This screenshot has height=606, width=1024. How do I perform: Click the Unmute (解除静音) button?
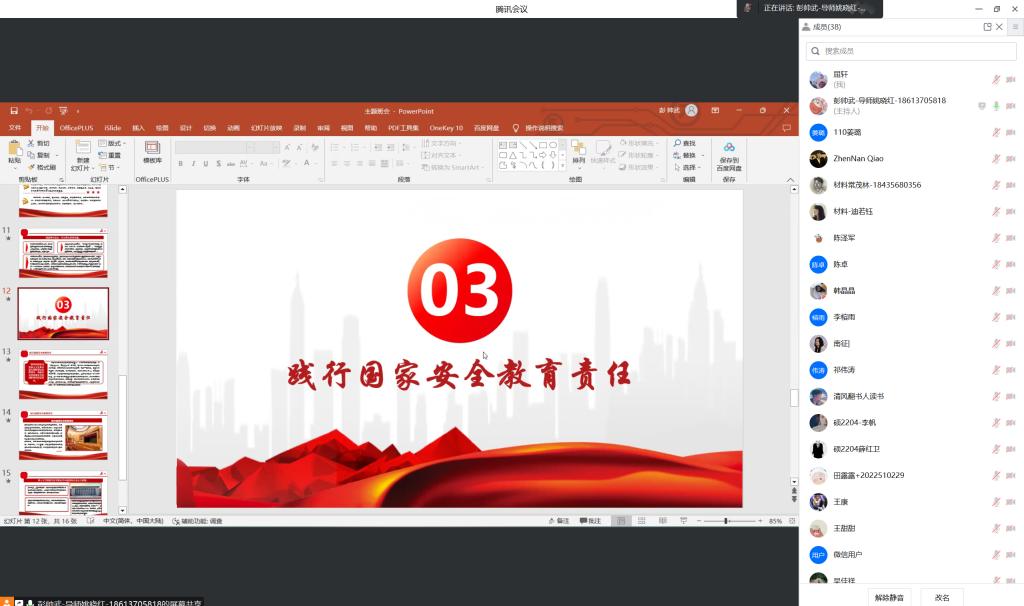888,597
